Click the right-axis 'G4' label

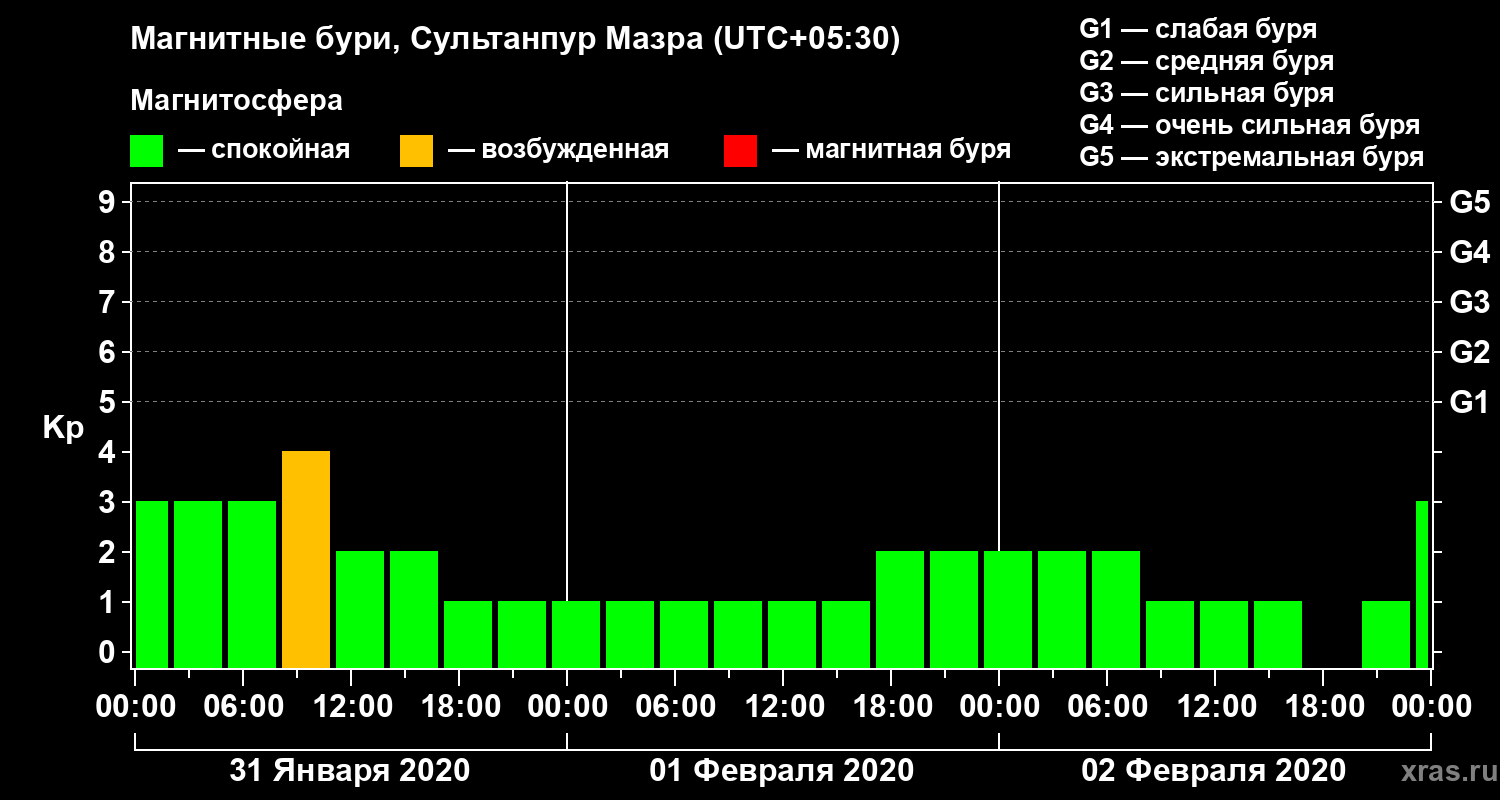click(x=1469, y=252)
